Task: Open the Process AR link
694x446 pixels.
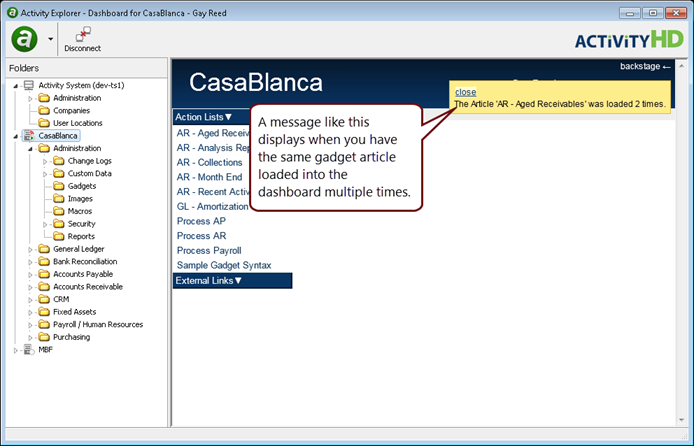Action: click(x=201, y=236)
